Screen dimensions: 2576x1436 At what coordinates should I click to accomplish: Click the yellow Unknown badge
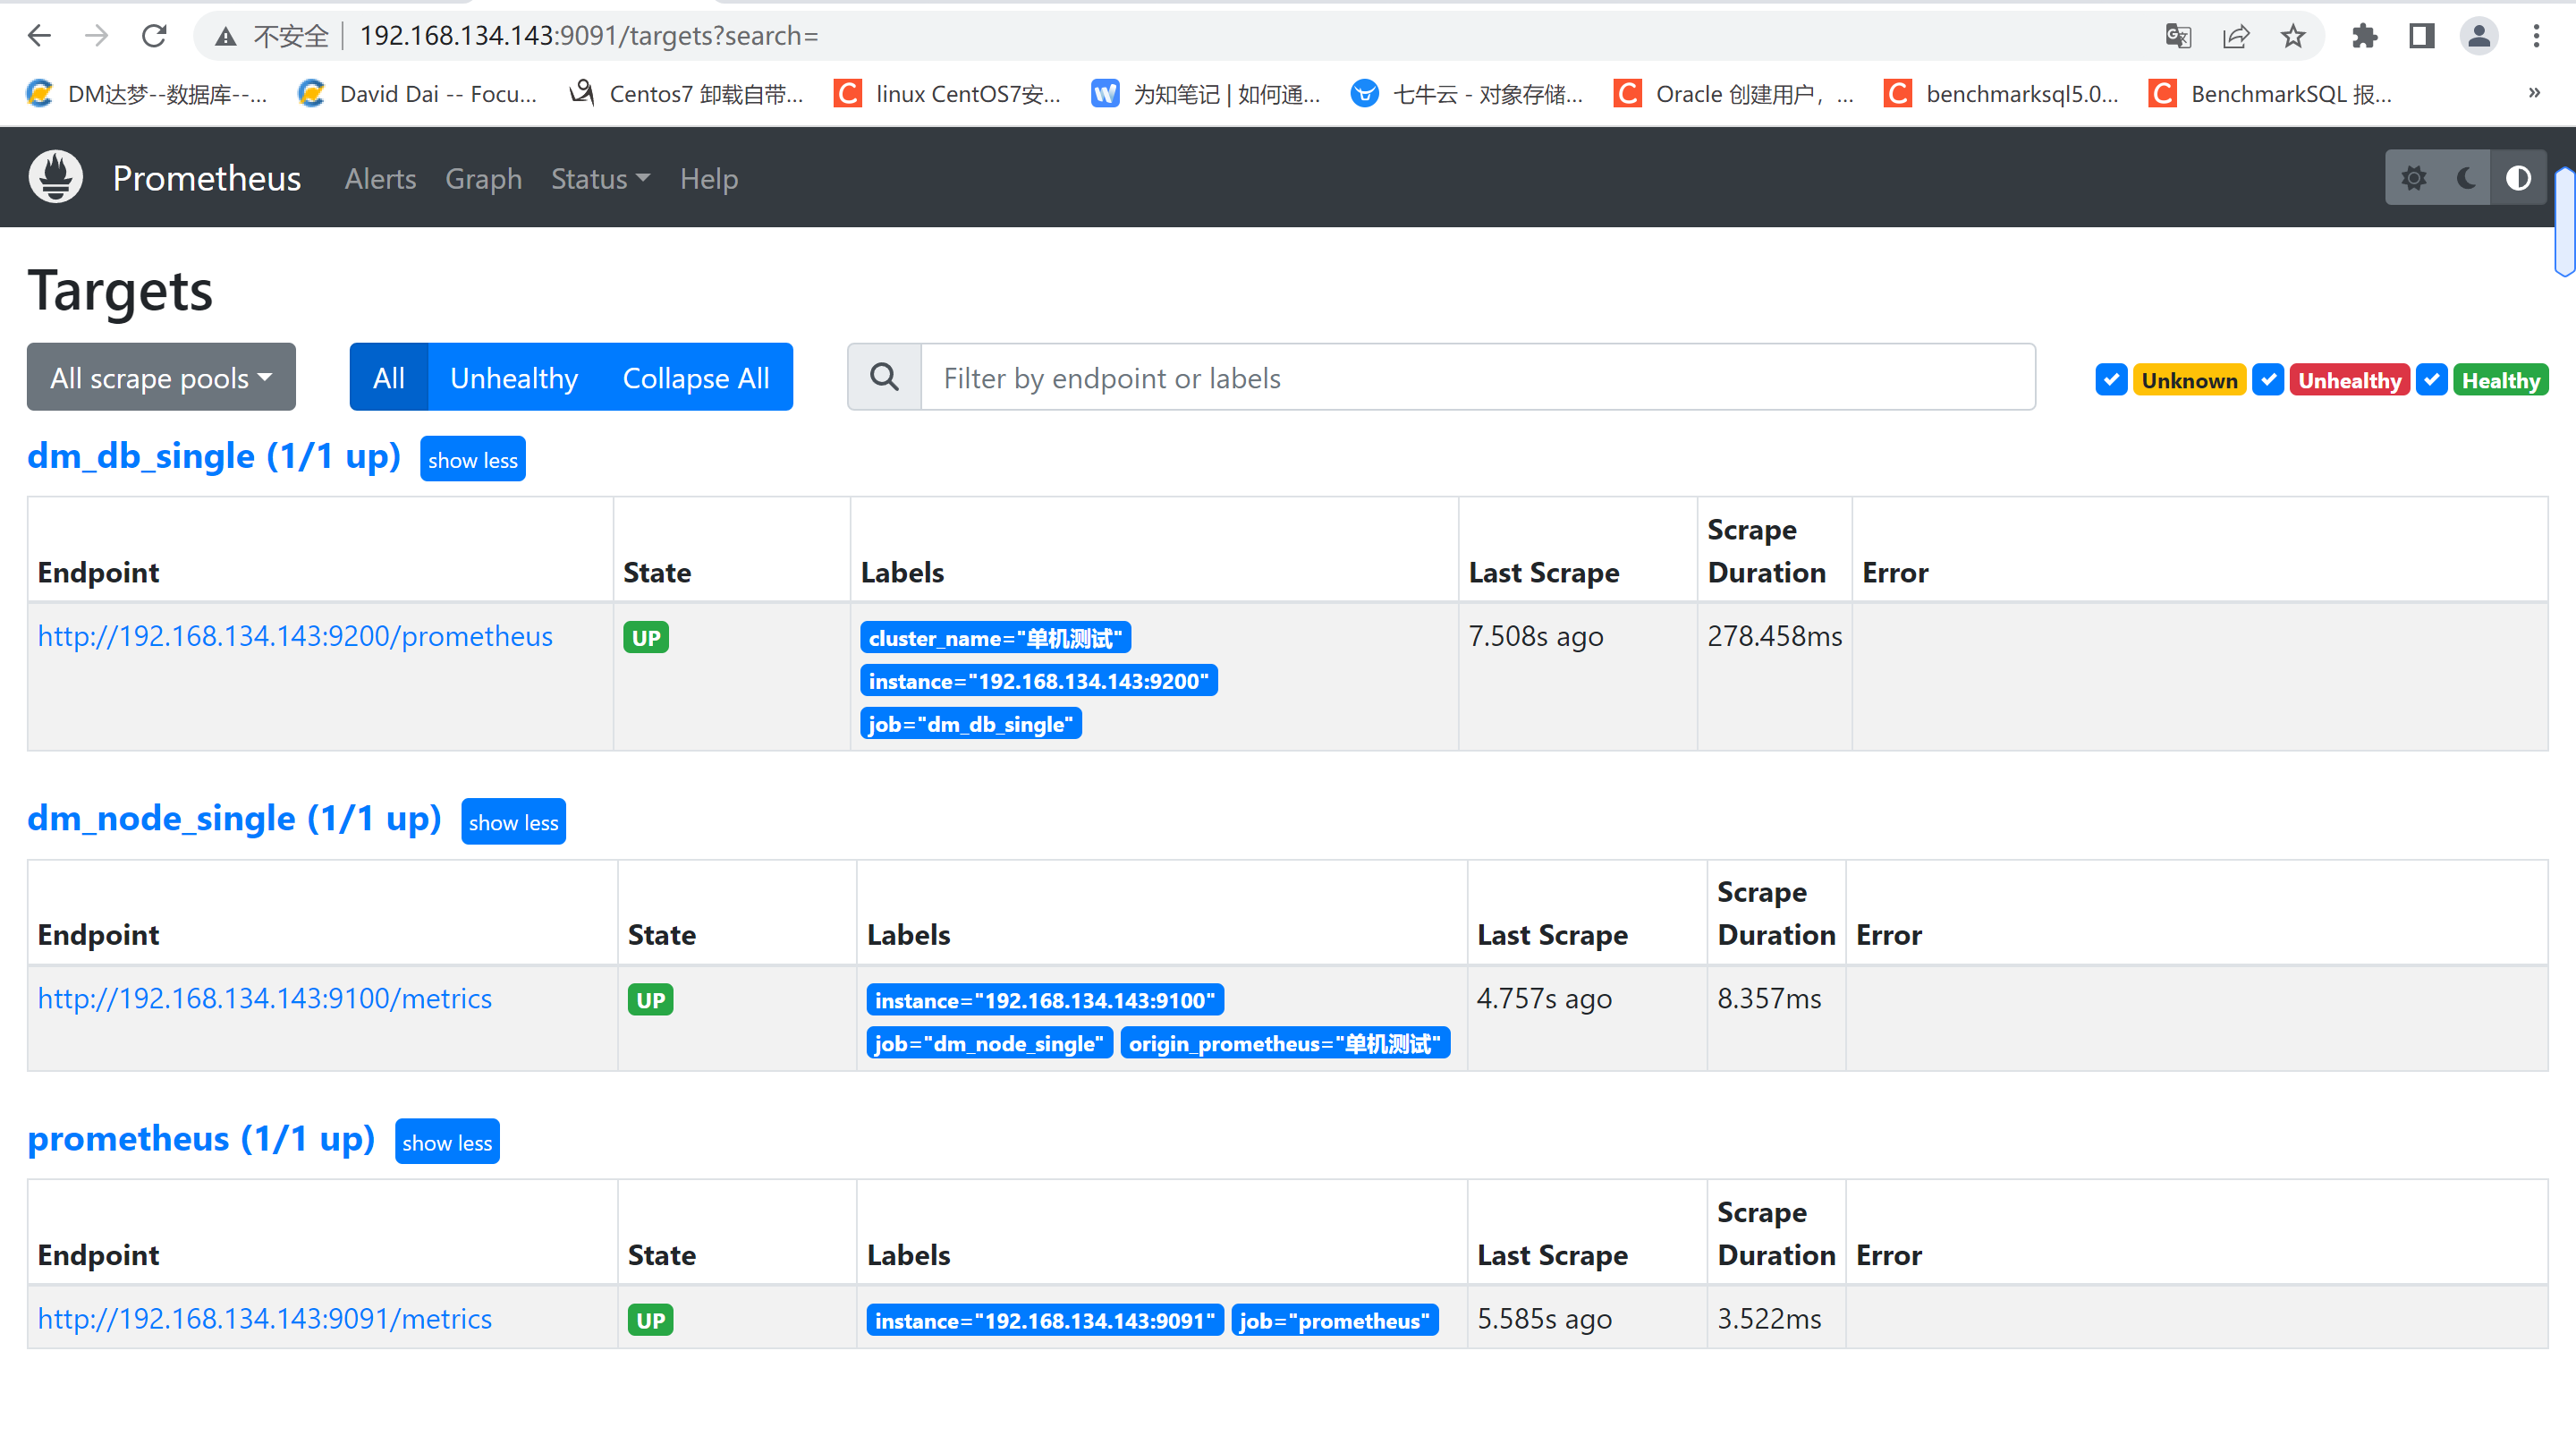click(2189, 380)
